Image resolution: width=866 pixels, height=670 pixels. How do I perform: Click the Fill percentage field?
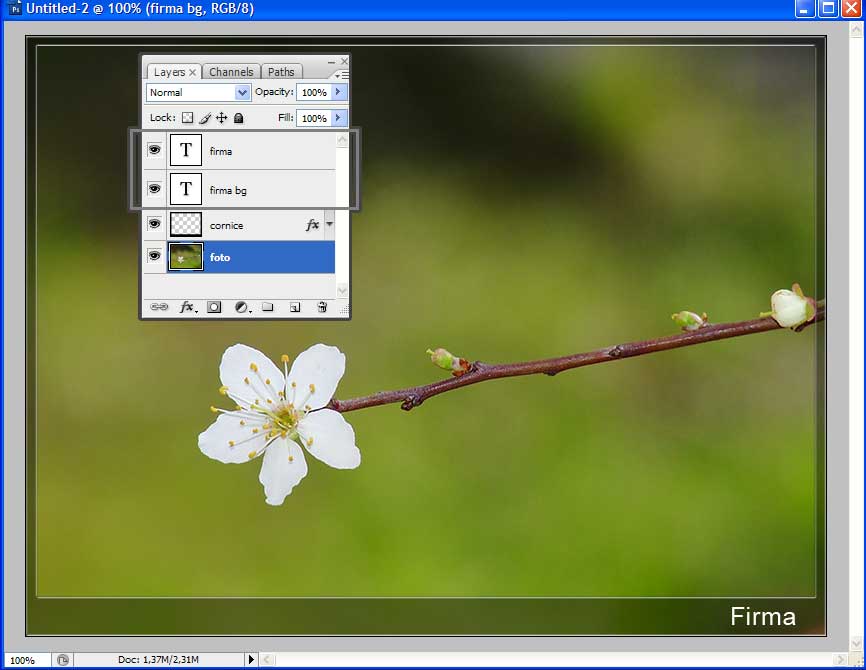[x=313, y=118]
